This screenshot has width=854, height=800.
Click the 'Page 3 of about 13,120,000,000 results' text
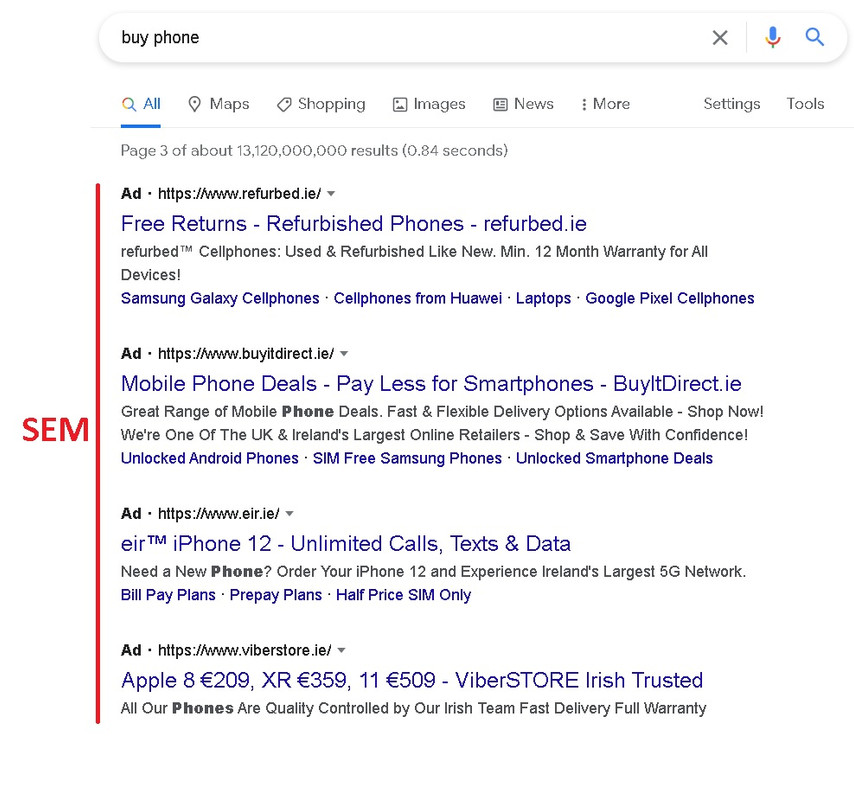[314, 151]
